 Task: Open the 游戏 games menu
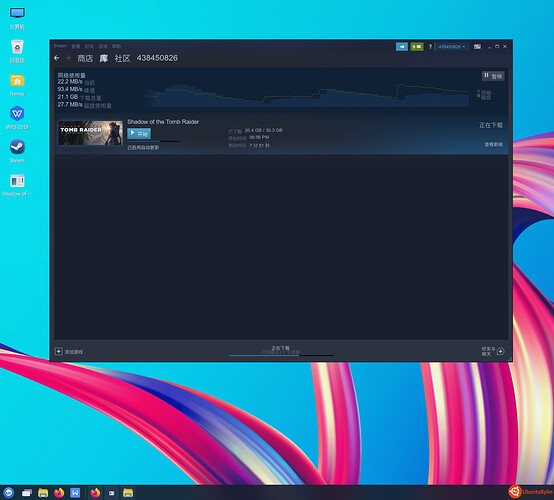(103, 46)
